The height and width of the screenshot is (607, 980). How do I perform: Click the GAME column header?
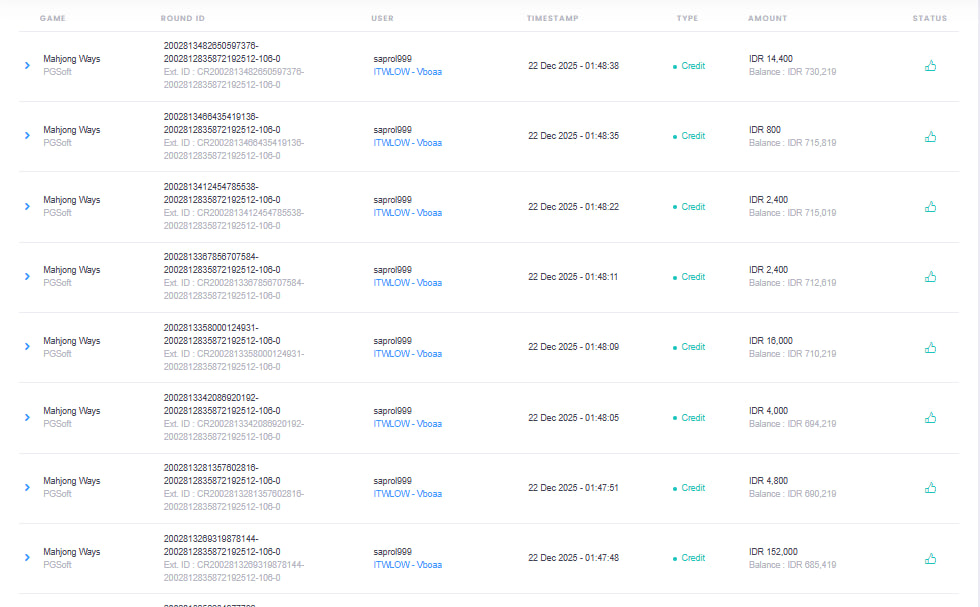52,18
